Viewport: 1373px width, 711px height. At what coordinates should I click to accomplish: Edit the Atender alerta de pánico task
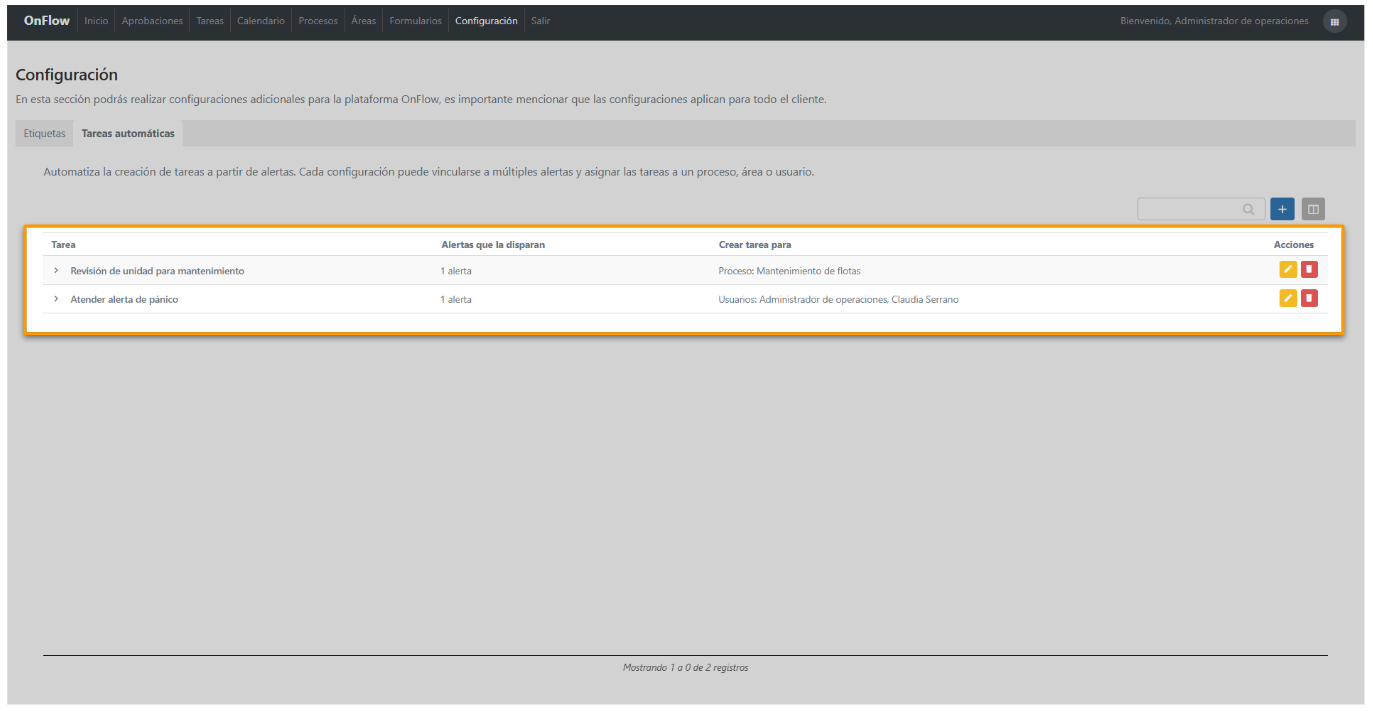1288,298
